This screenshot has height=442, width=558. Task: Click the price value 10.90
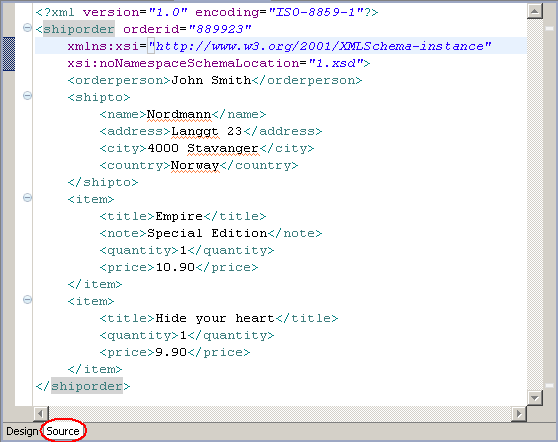(175, 267)
